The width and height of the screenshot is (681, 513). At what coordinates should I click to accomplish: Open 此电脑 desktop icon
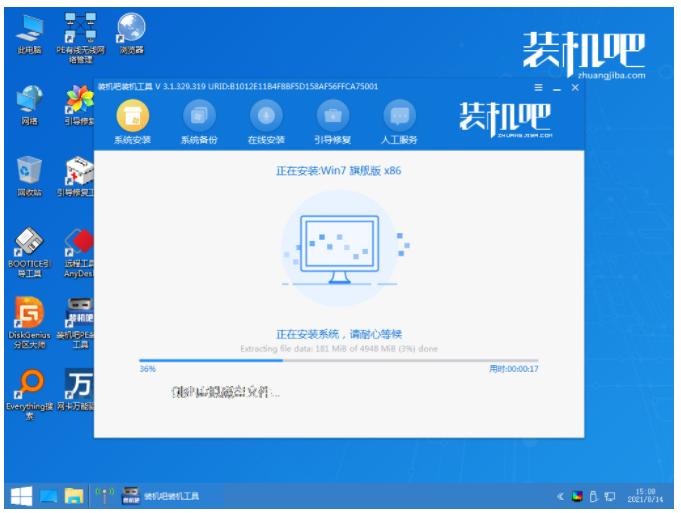click(29, 35)
